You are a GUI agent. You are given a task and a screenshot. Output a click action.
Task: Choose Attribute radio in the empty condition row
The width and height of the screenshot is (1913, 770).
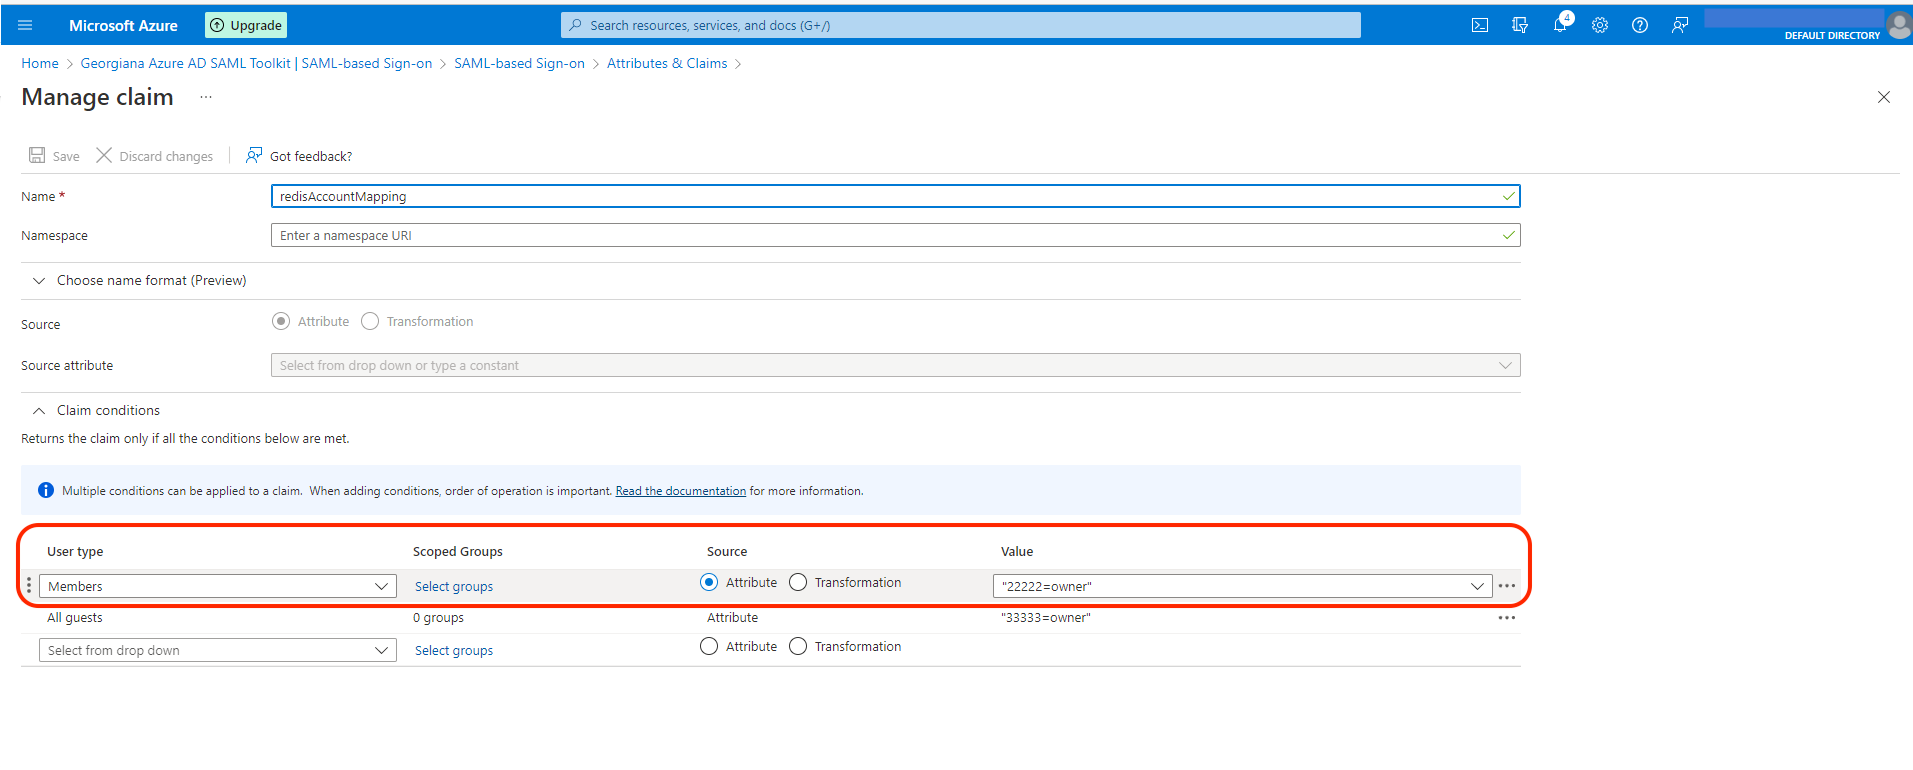(x=709, y=646)
